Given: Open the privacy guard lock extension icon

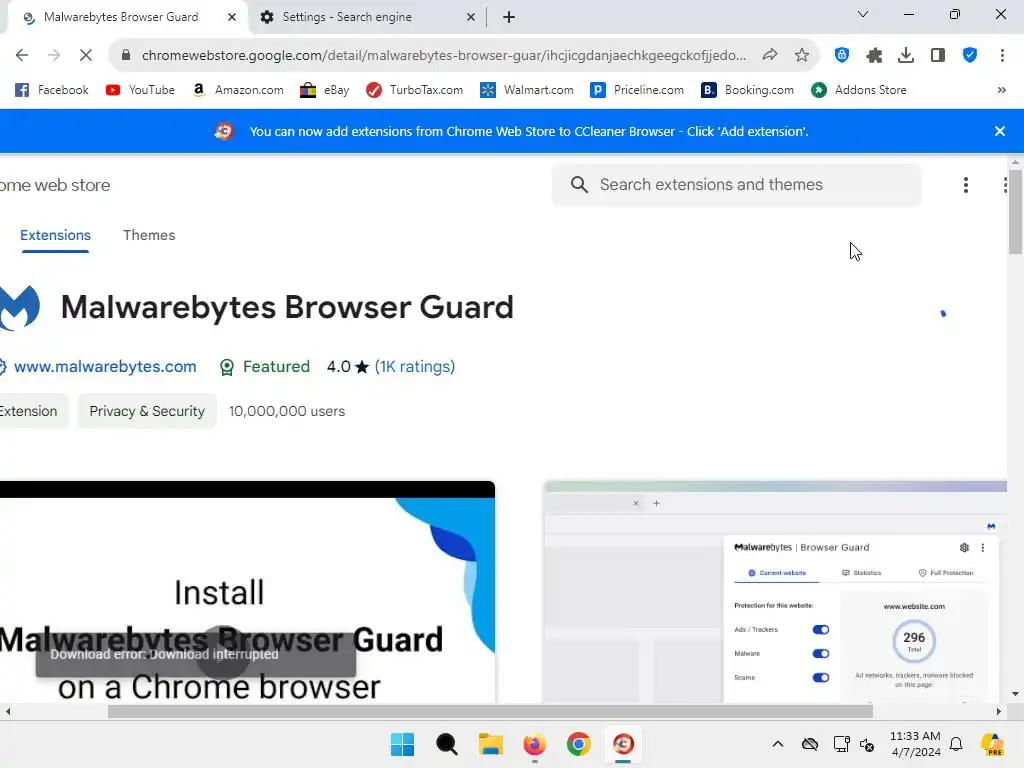Looking at the screenshot, I should coord(842,56).
